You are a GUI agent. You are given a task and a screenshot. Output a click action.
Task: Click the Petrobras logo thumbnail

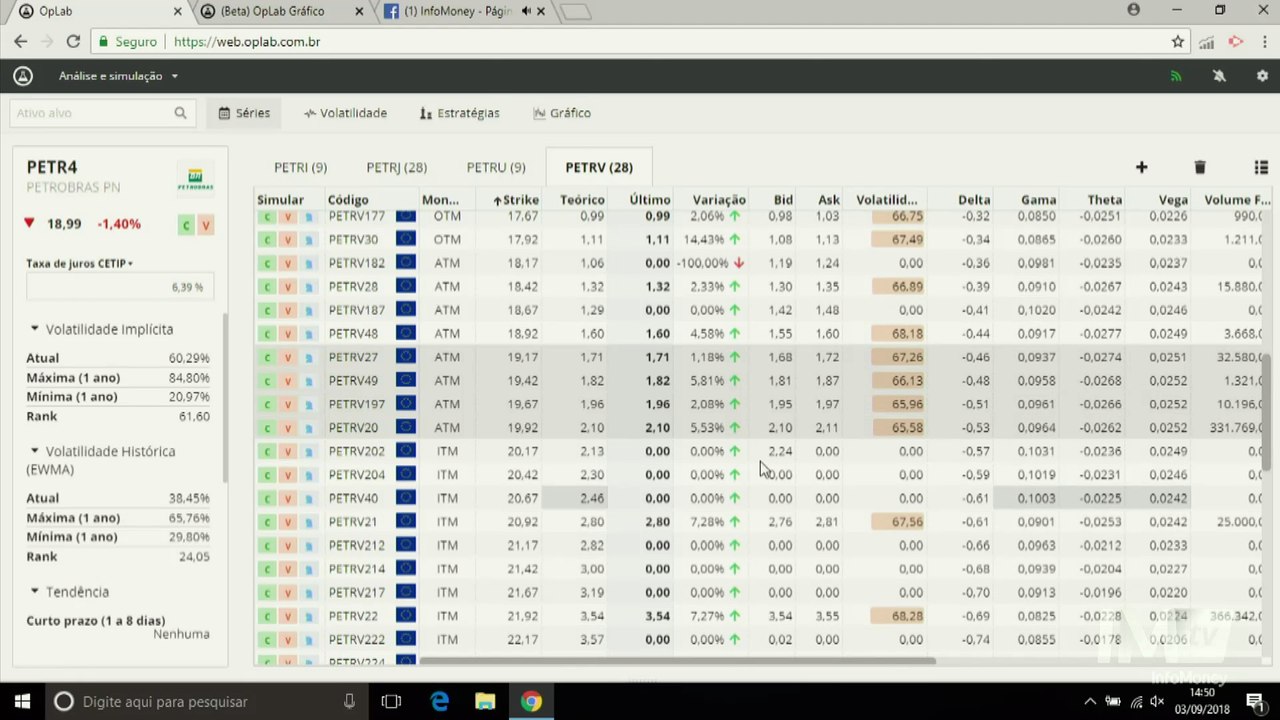pos(195,177)
